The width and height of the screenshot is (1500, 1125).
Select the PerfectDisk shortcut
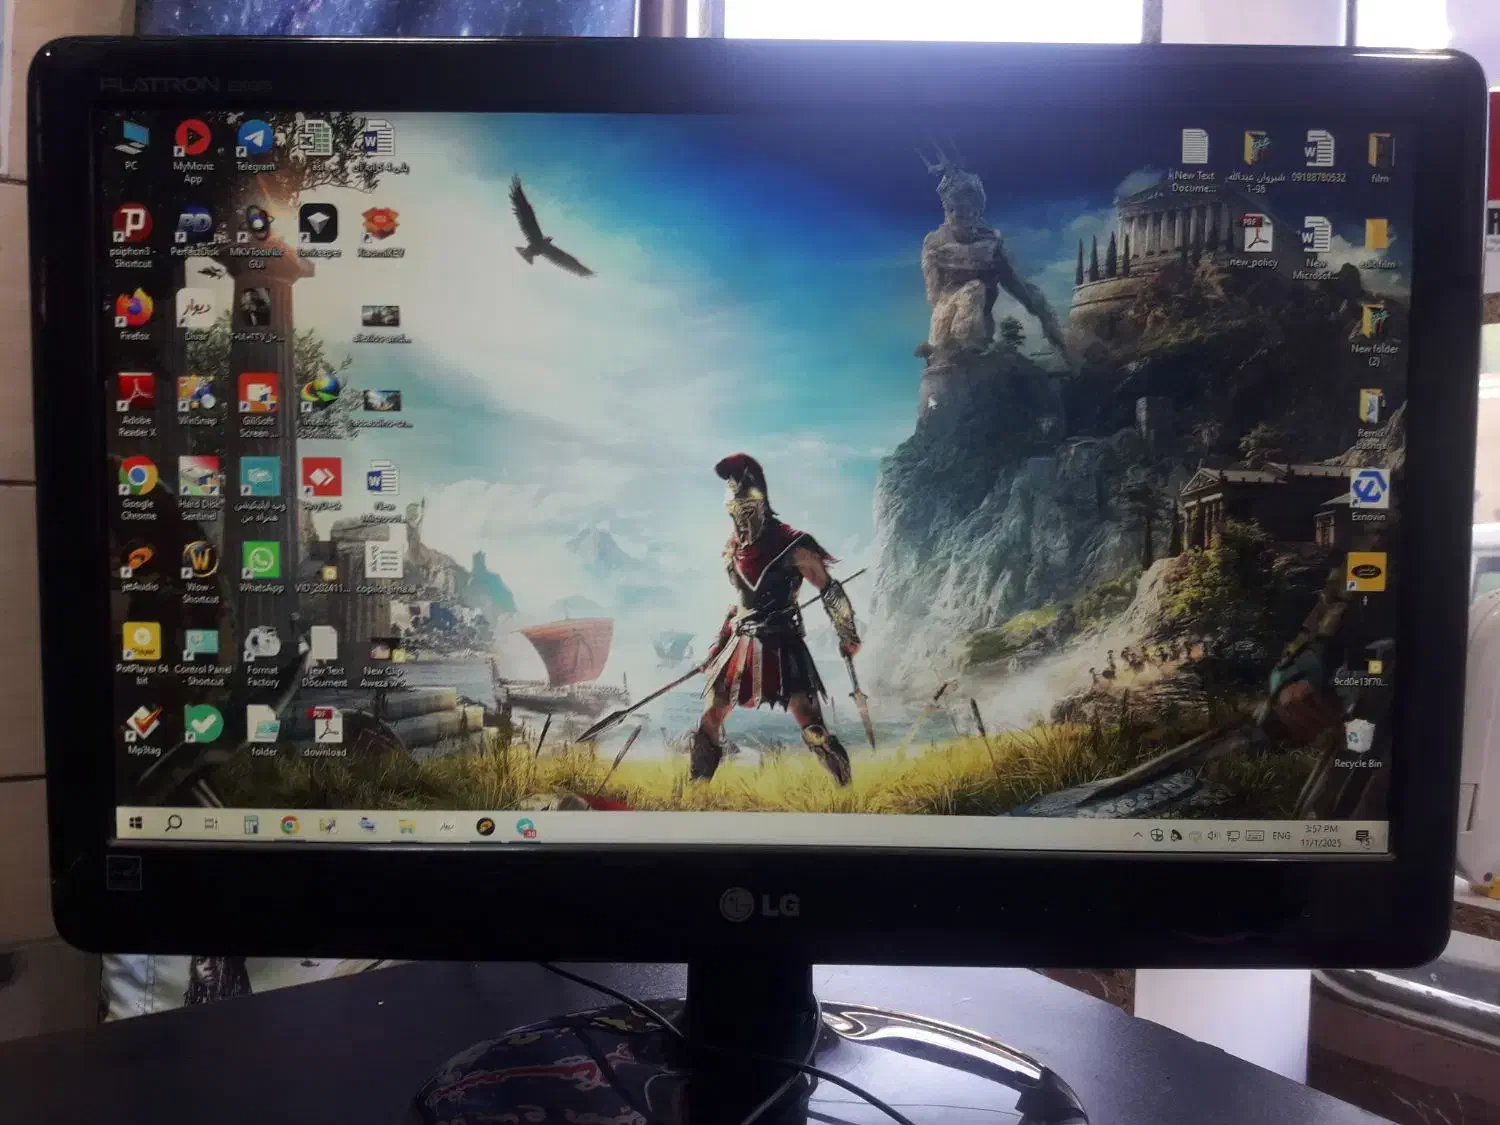tap(194, 232)
